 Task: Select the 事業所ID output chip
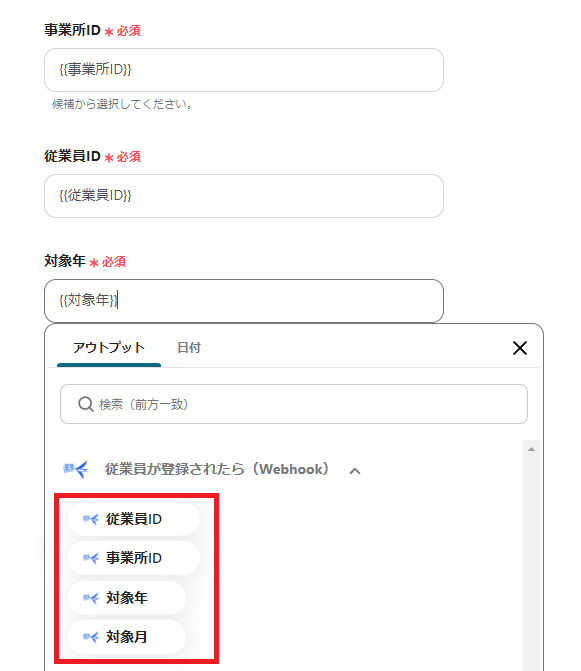pos(133,558)
